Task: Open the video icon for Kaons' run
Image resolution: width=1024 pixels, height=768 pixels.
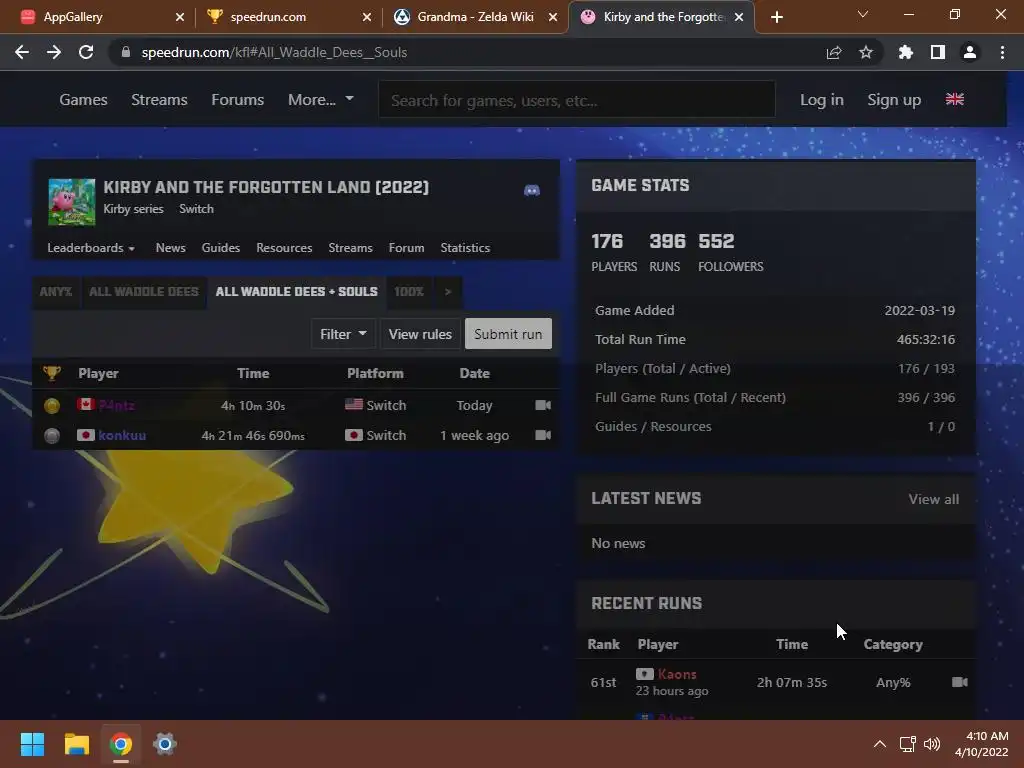Action: [x=960, y=682]
